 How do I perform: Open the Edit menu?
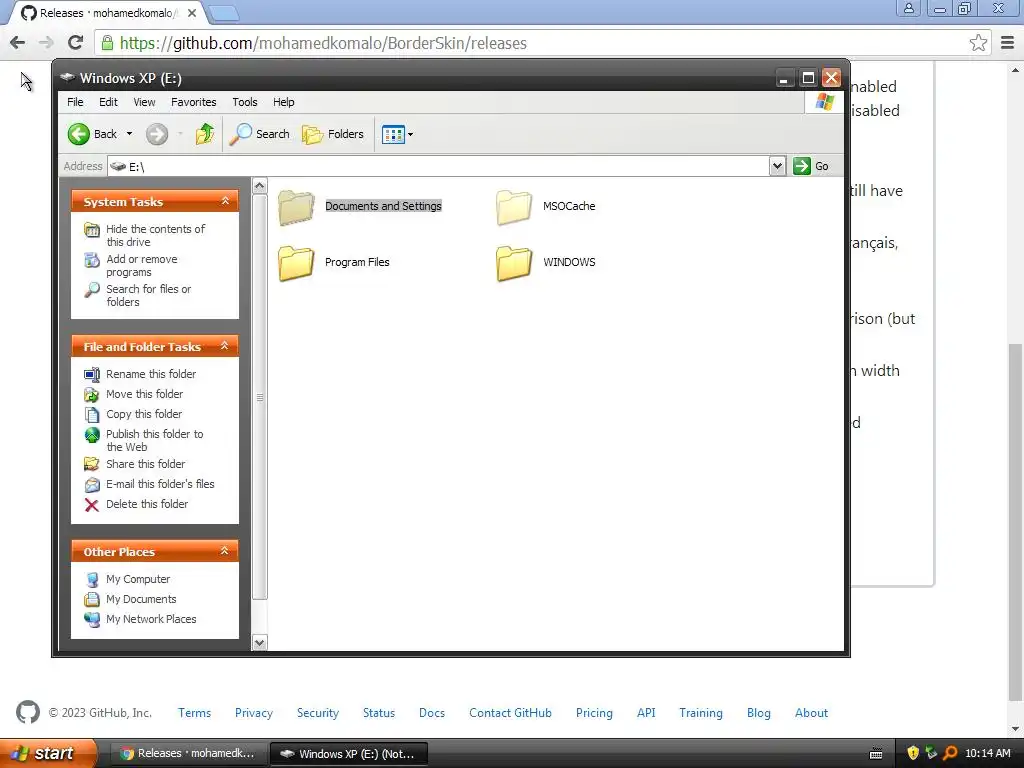point(108,102)
